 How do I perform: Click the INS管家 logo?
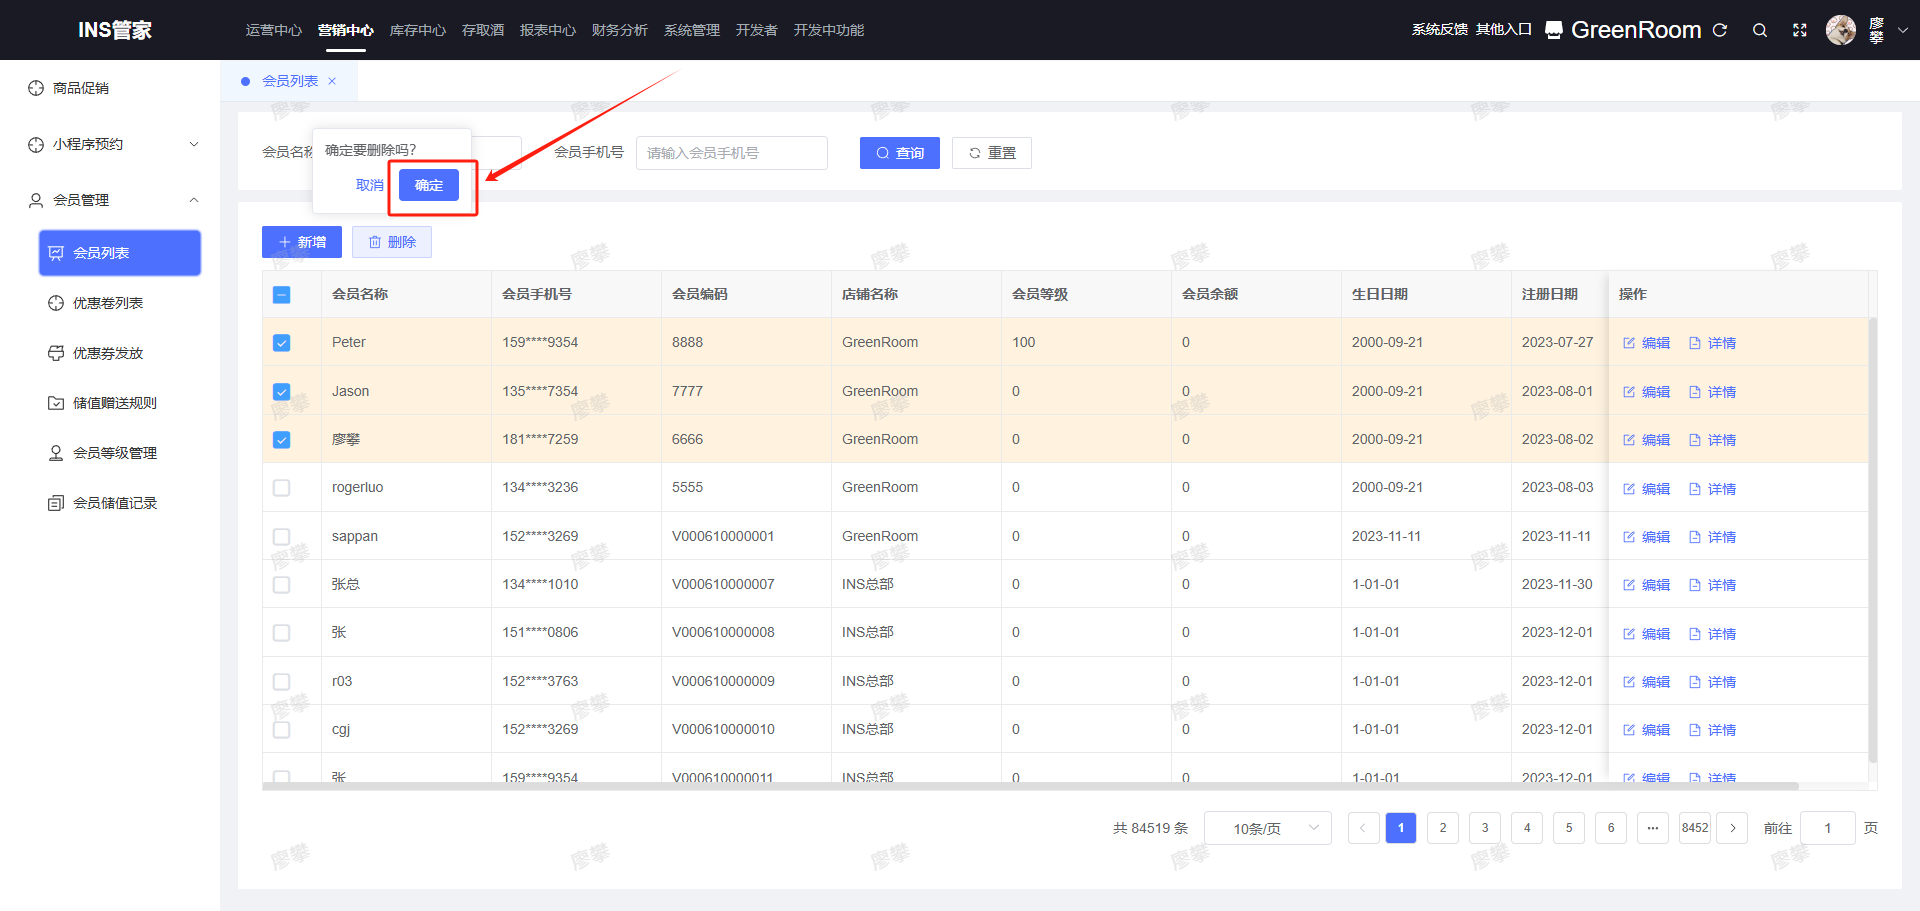[115, 30]
